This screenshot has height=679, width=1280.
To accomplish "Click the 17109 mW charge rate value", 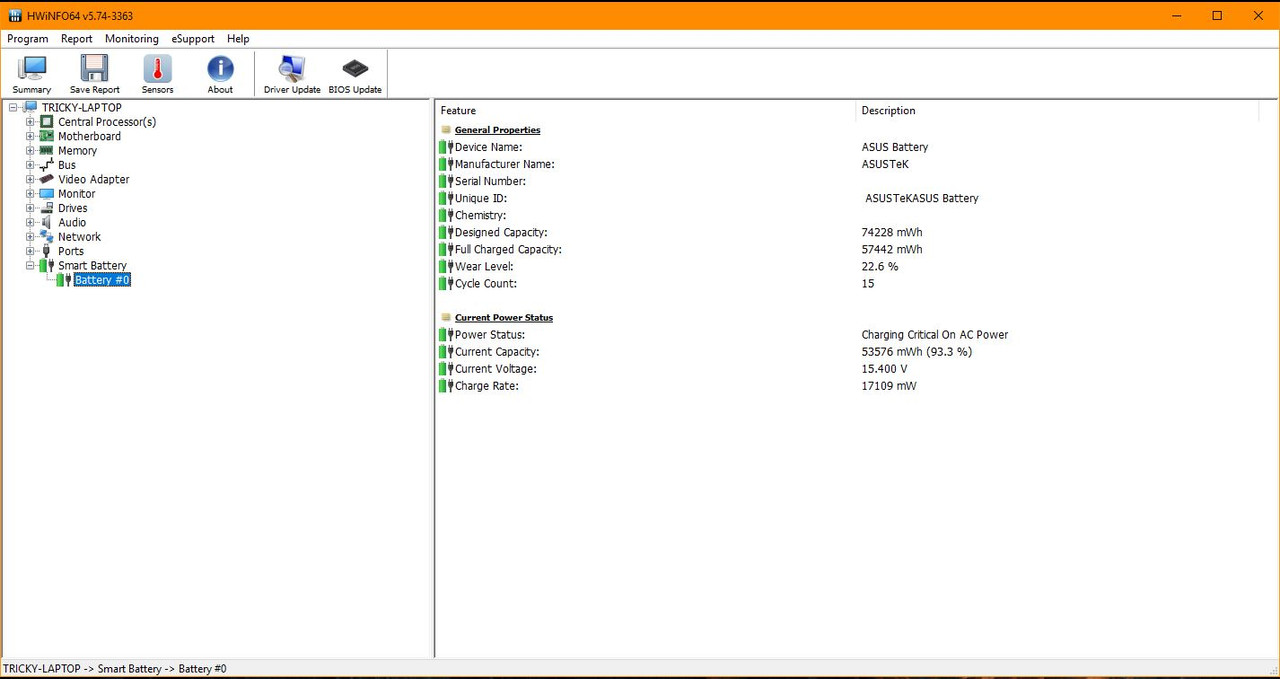I will click(889, 386).
